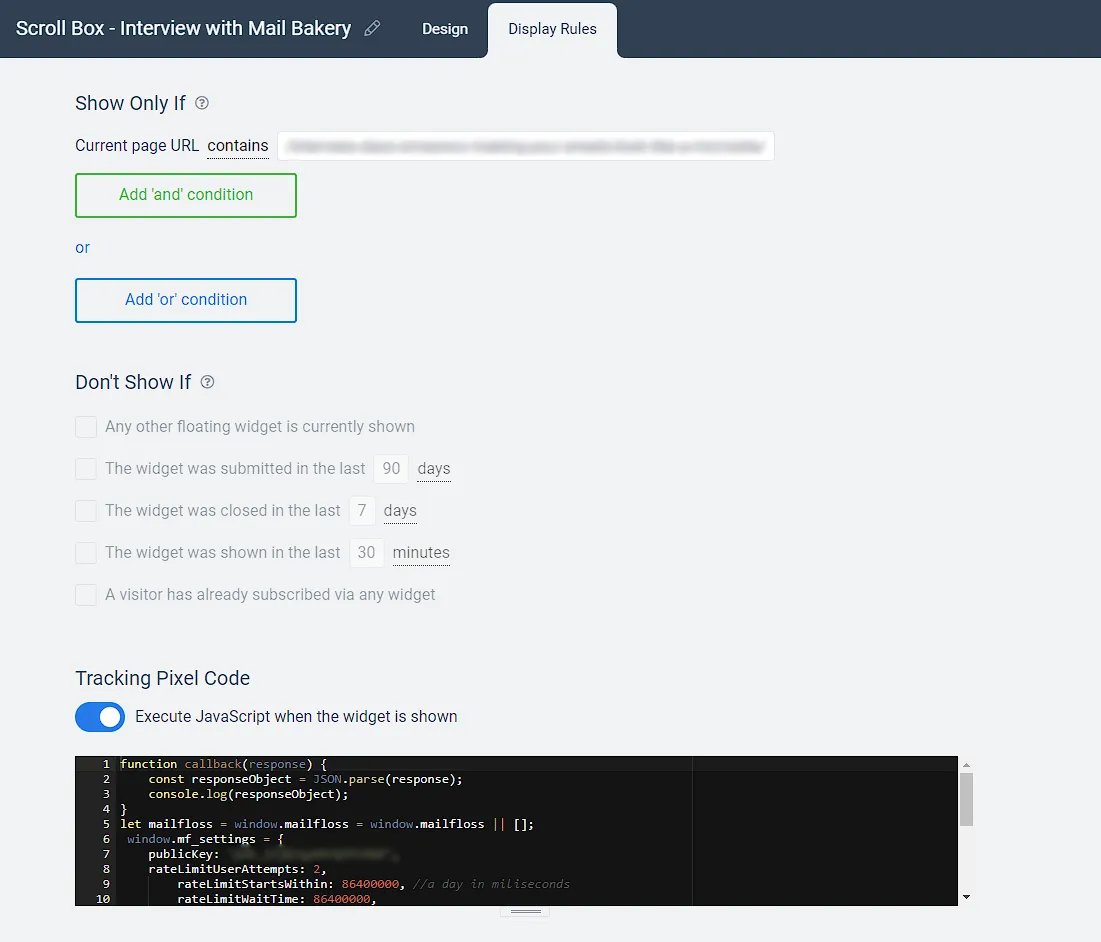Change 'days' unit for closed rule
This screenshot has width=1101, height=942.
[x=400, y=511]
